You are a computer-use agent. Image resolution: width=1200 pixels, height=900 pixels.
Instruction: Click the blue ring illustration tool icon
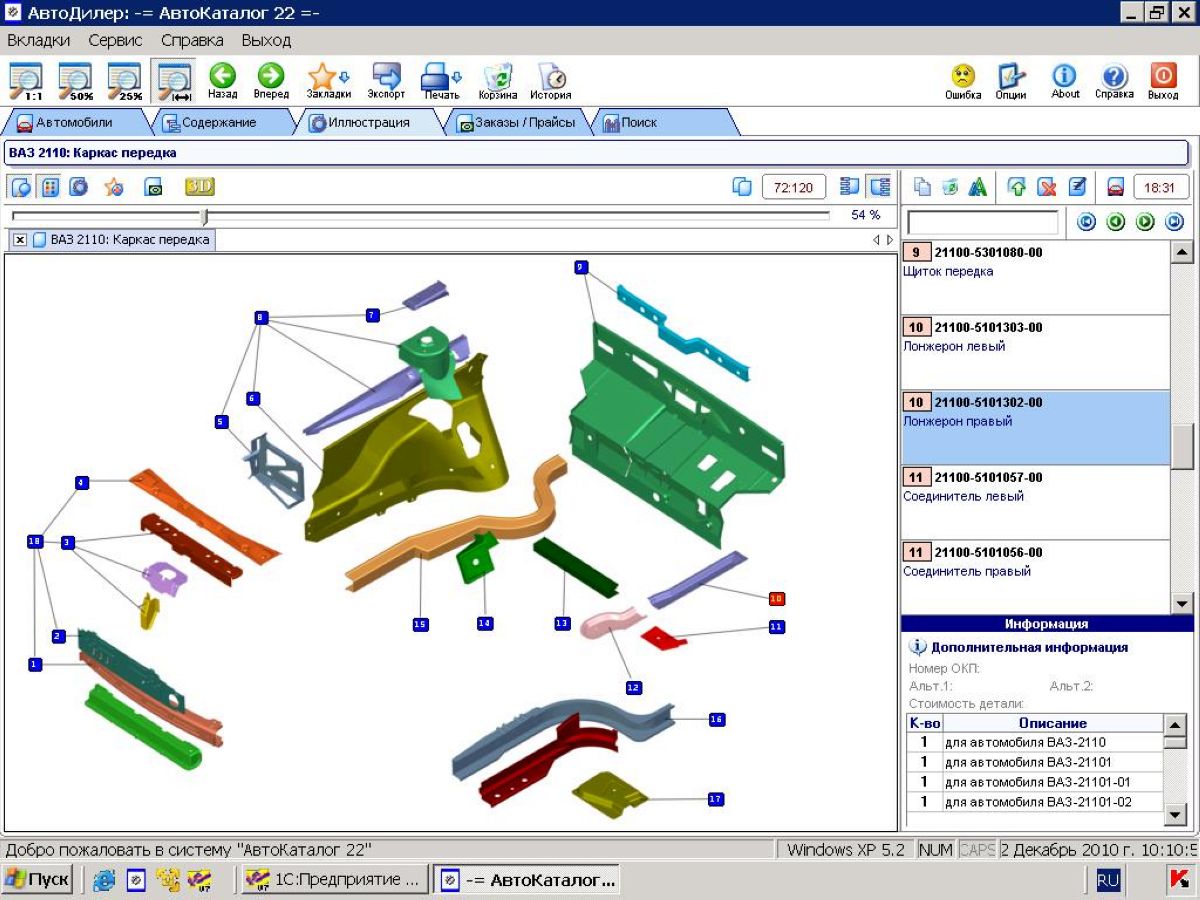(x=79, y=187)
